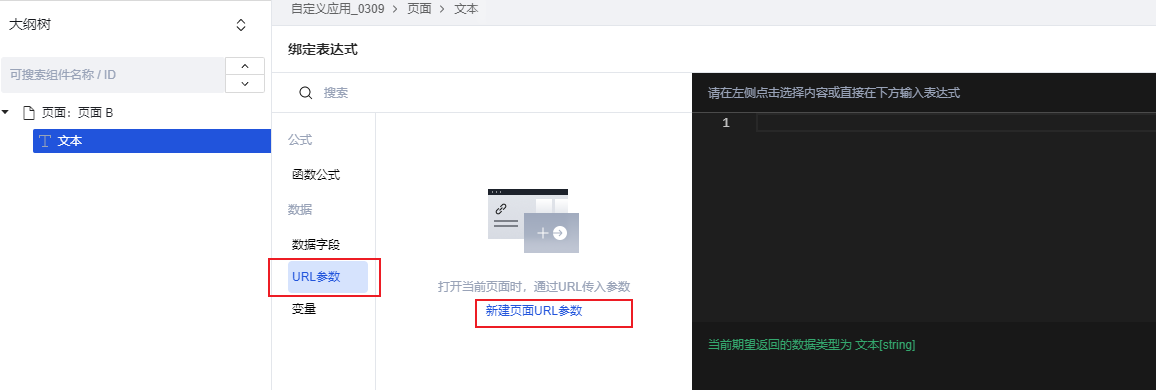Click 新建页面URL参数 link
The image size is (1156, 390).
534,311
